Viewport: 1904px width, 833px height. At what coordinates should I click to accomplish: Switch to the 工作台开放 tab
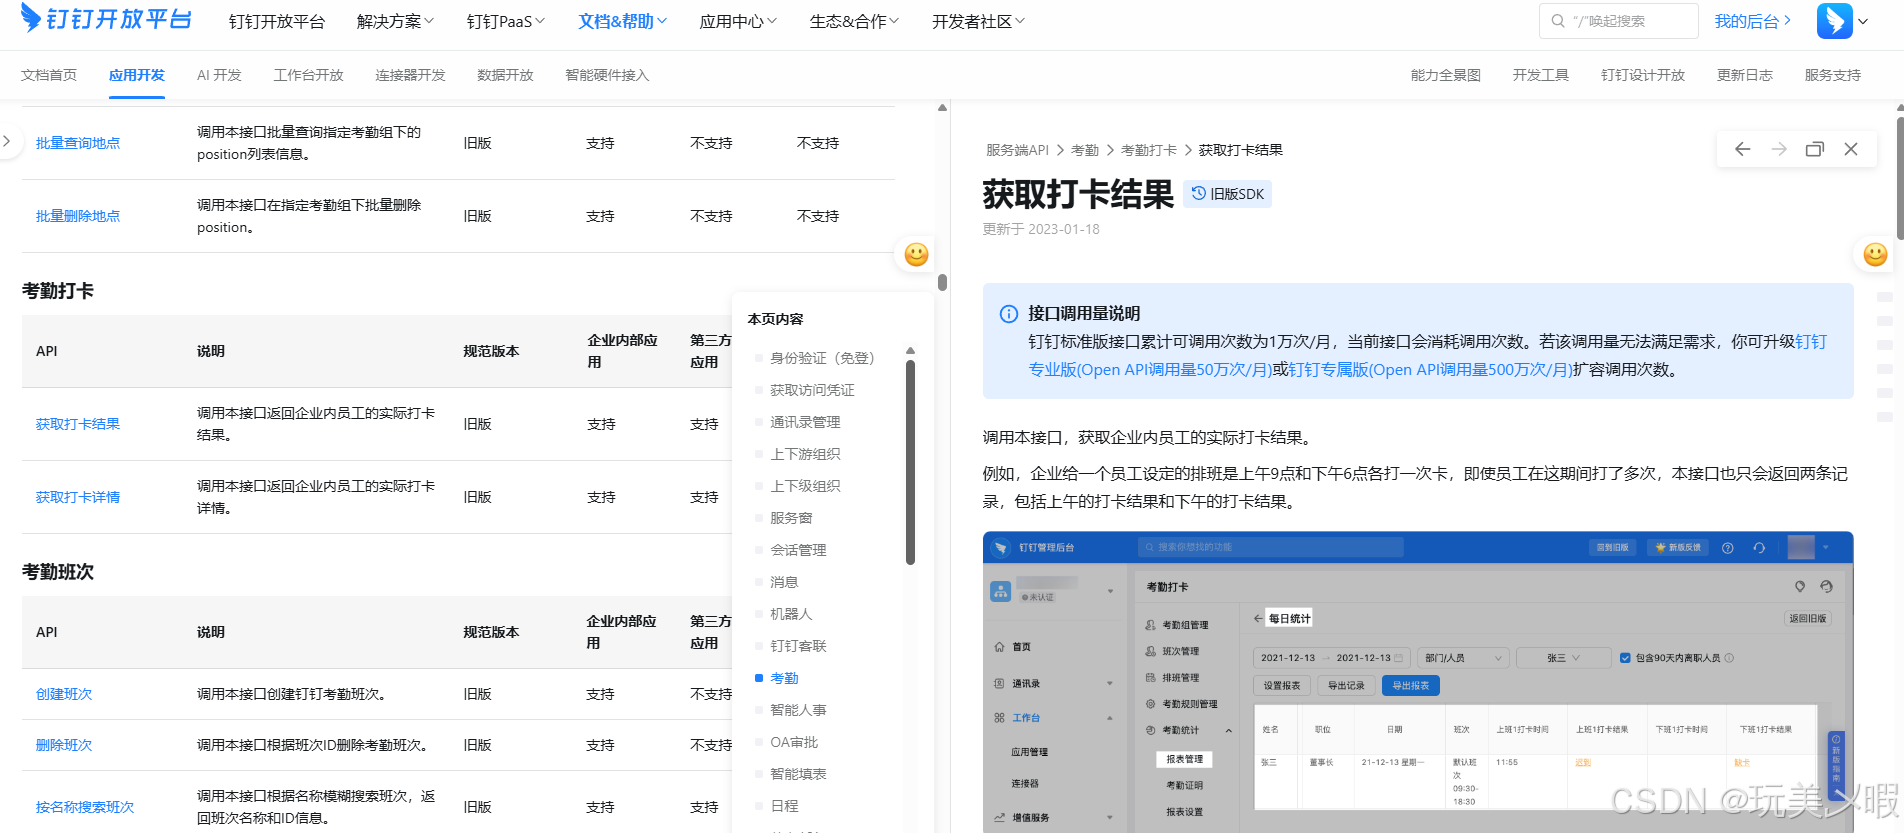pyautogui.click(x=308, y=75)
